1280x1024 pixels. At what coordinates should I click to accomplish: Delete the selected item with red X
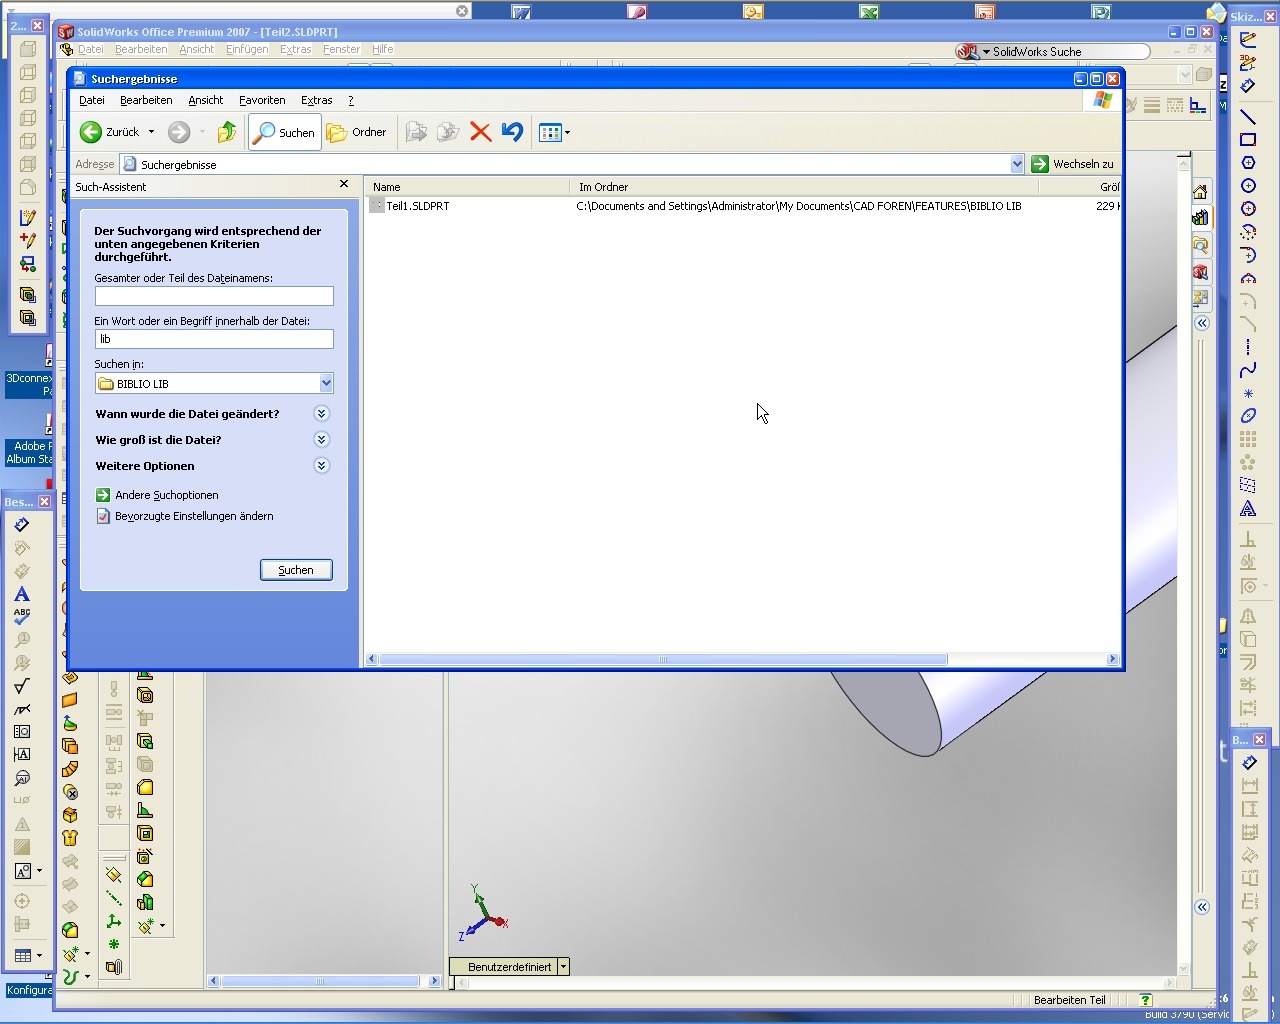pyautogui.click(x=480, y=132)
